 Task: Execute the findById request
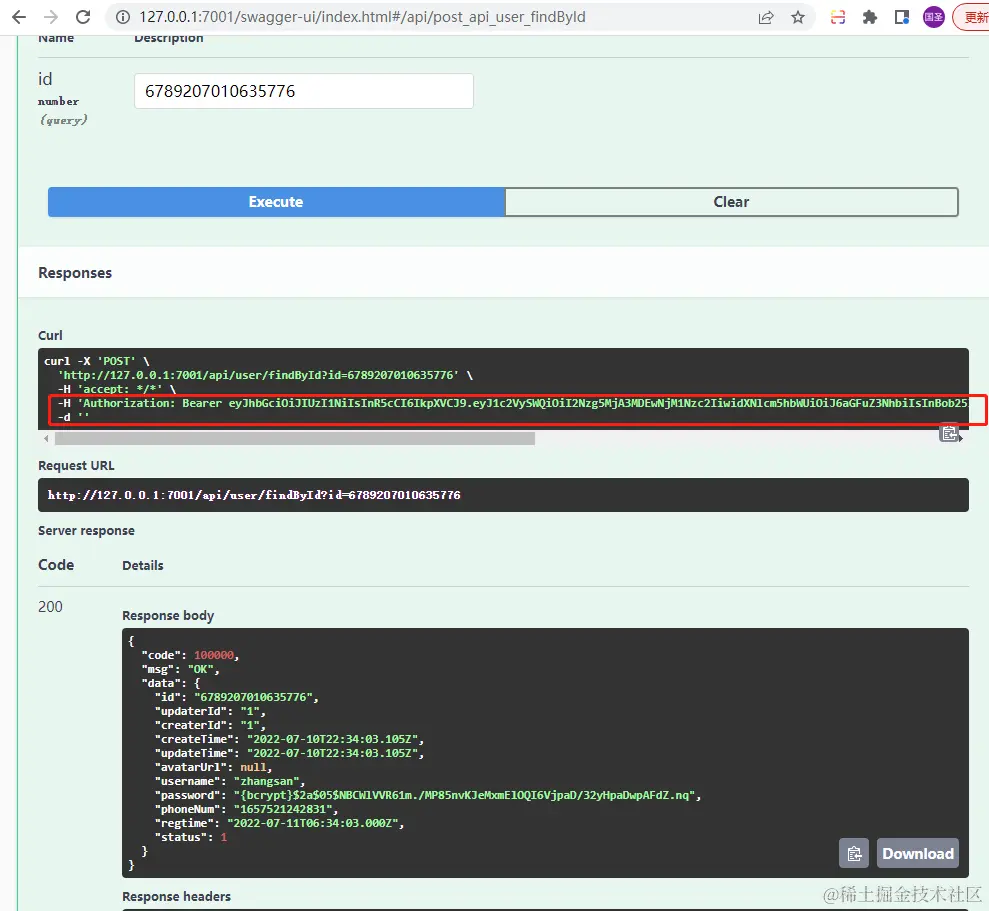click(276, 202)
